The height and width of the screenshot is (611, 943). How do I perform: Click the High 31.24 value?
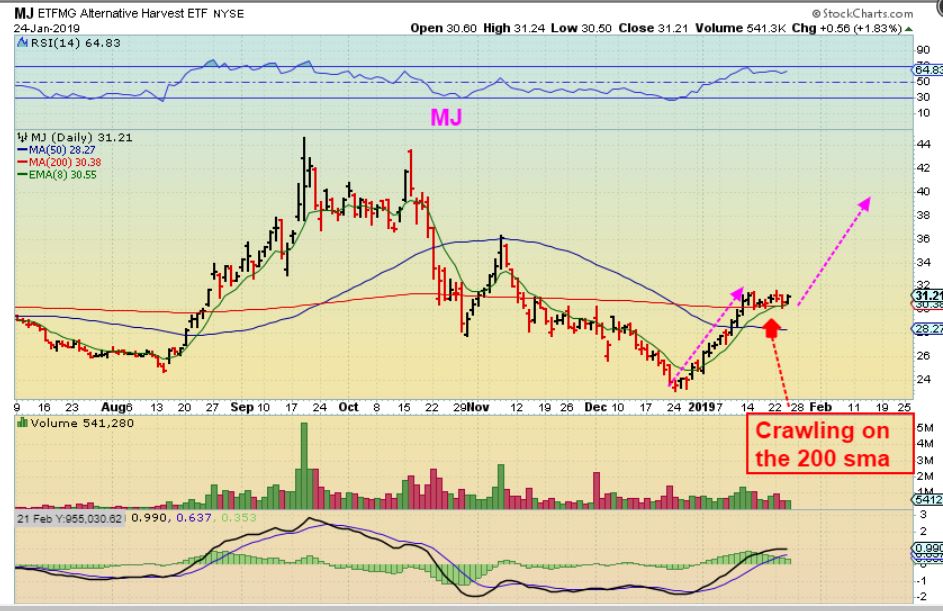pos(513,28)
